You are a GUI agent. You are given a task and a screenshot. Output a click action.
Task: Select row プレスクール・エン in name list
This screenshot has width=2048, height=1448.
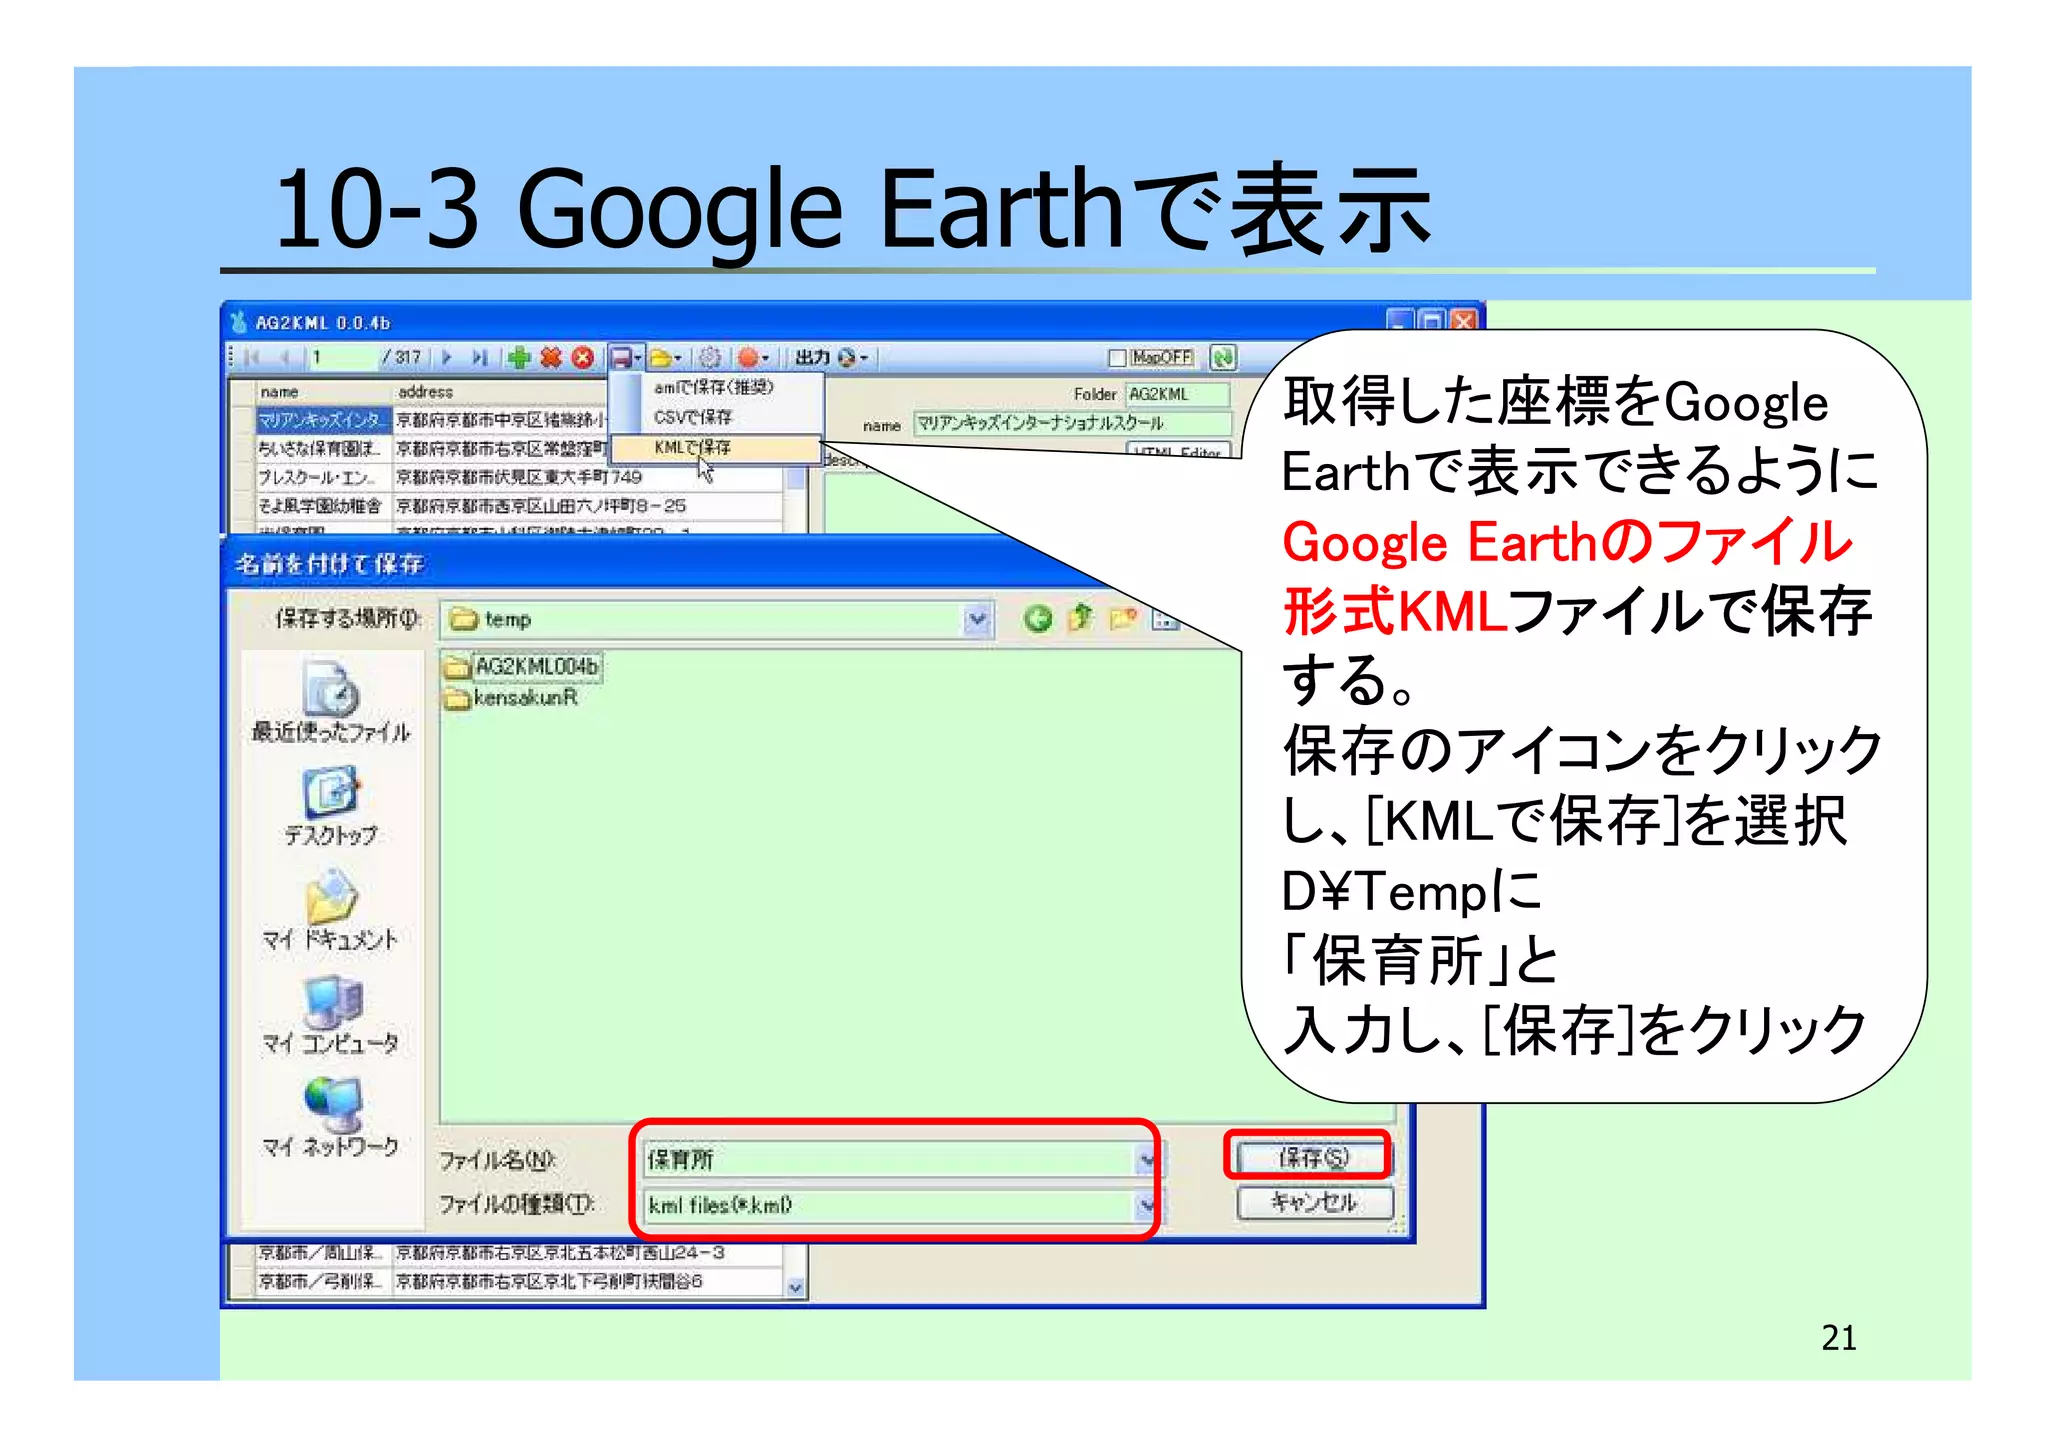(x=322, y=477)
